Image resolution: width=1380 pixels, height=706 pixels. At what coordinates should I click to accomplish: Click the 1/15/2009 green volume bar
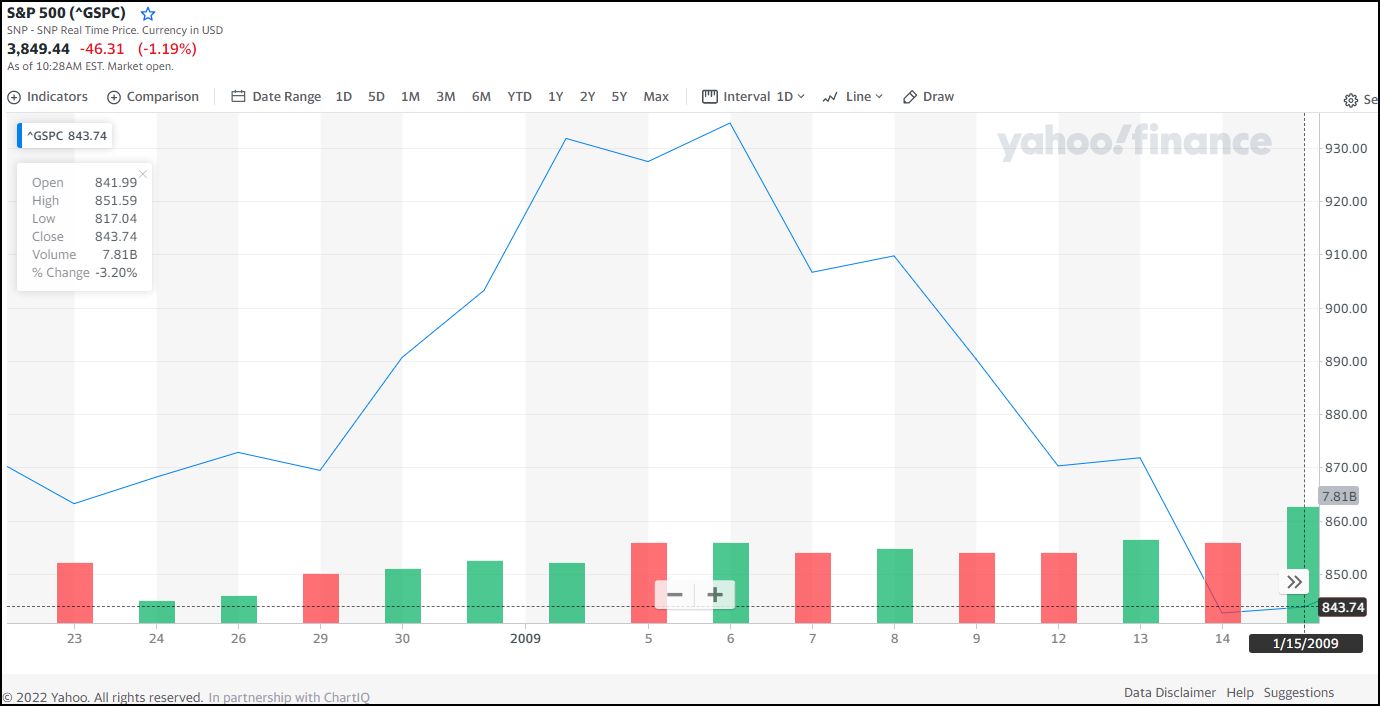point(1302,564)
